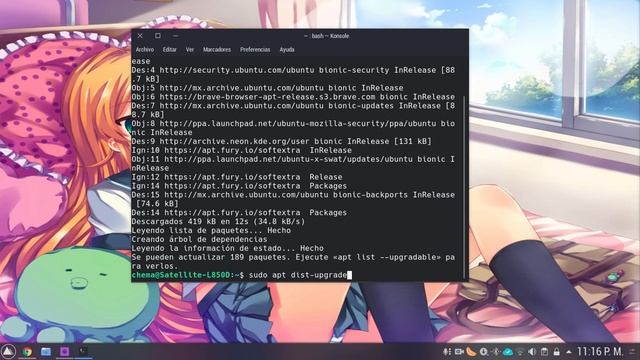Click the Ign:14 apt.fury.io Packages line
This screenshot has height=360, width=640.
239,186
